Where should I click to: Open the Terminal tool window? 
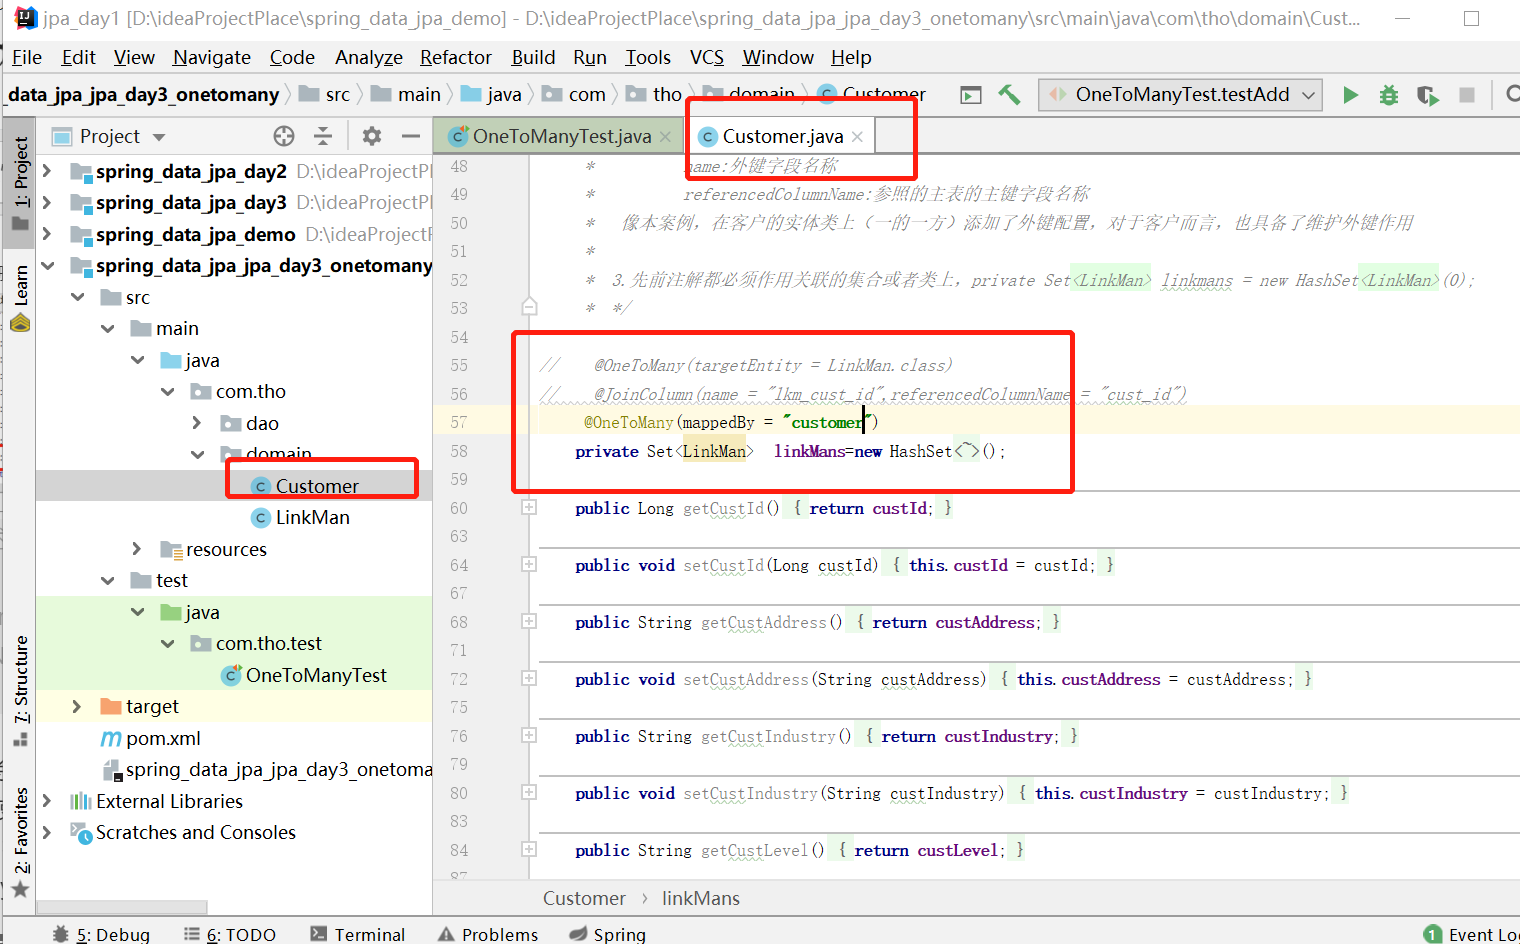coord(358,934)
